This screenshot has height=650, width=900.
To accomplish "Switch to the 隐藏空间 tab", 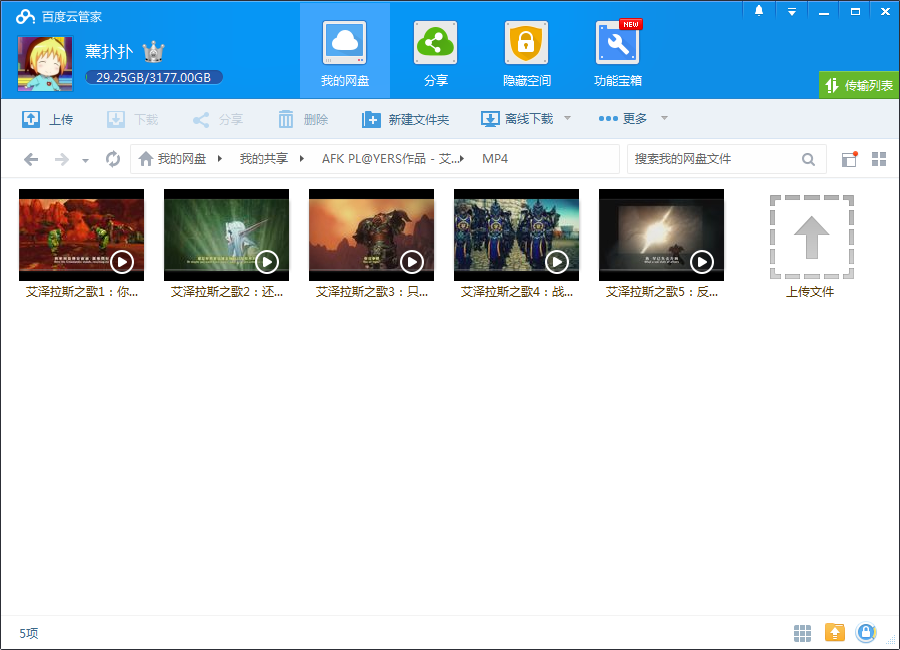I will (526, 50).
